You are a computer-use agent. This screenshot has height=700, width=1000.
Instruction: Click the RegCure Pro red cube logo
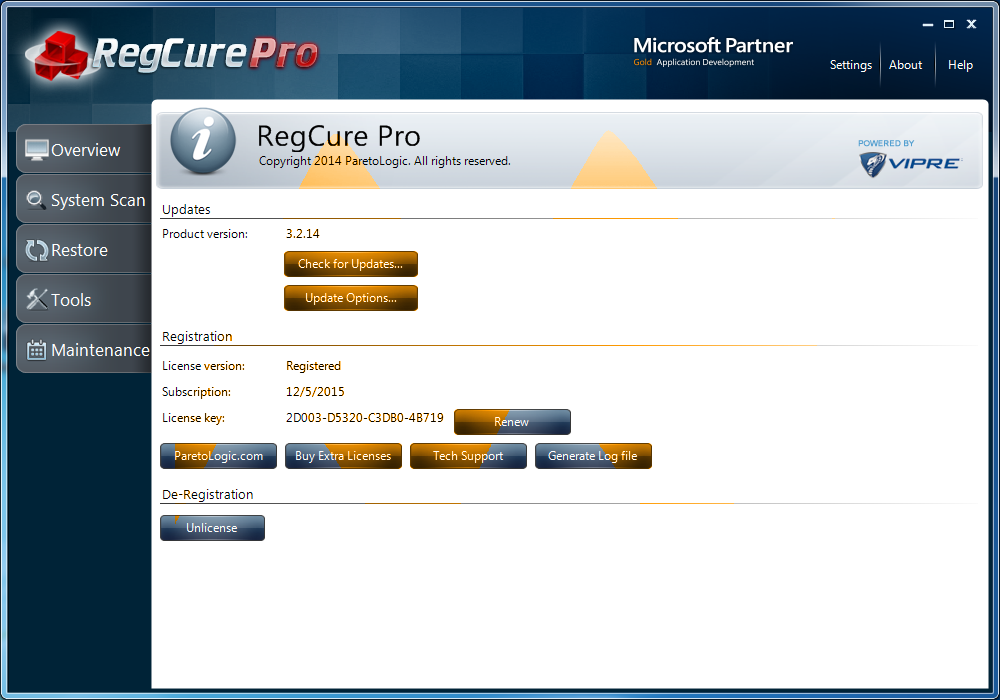click(x=61, y=56)
